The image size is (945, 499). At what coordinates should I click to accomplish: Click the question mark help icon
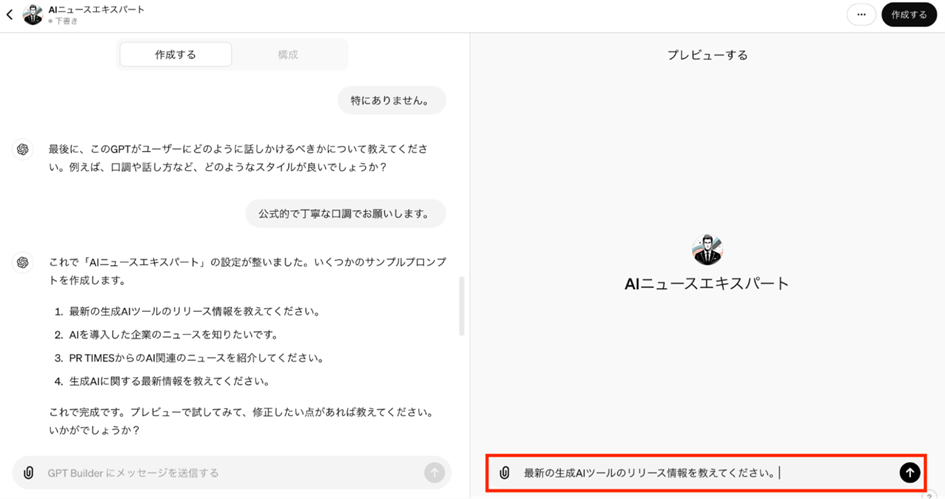[928, 495]
